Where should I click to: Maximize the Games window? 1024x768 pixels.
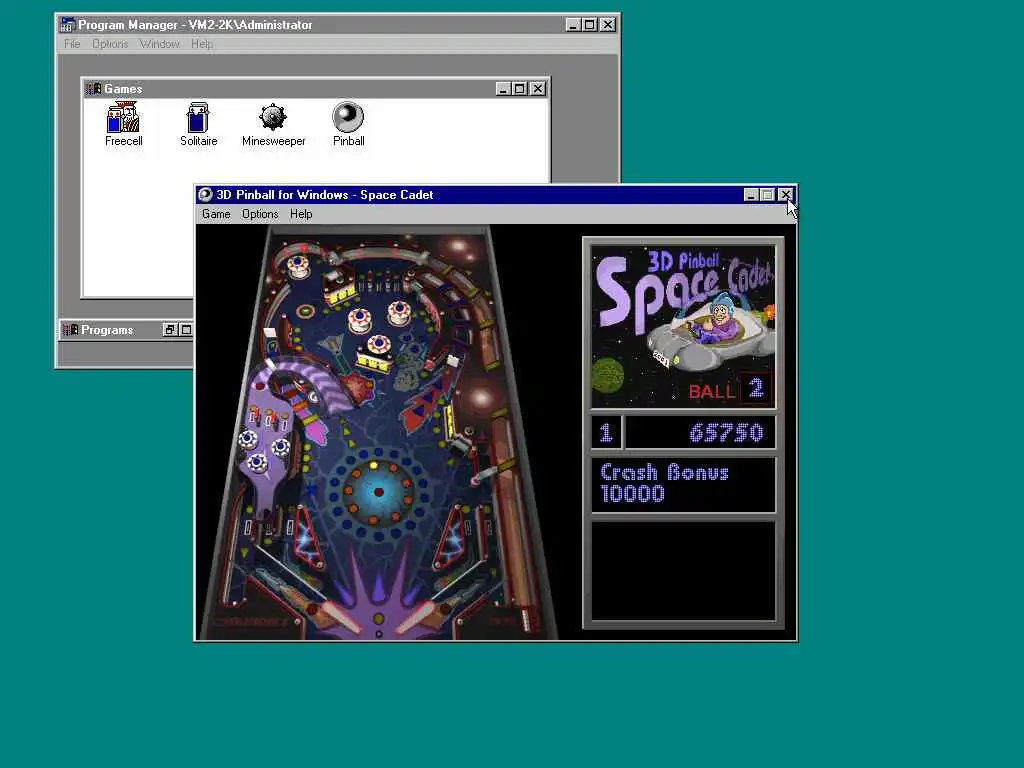click(520, 89)
